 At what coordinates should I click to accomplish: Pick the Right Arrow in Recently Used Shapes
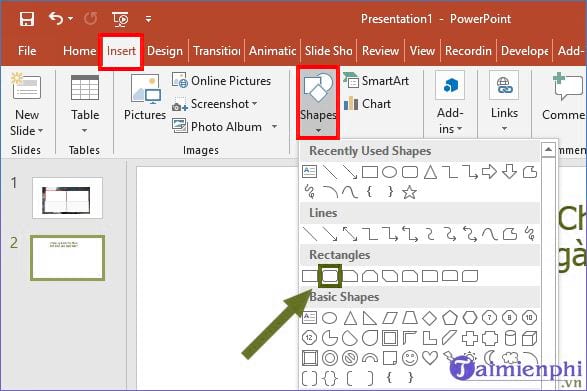pyautogui.click(x=489, y=172)
